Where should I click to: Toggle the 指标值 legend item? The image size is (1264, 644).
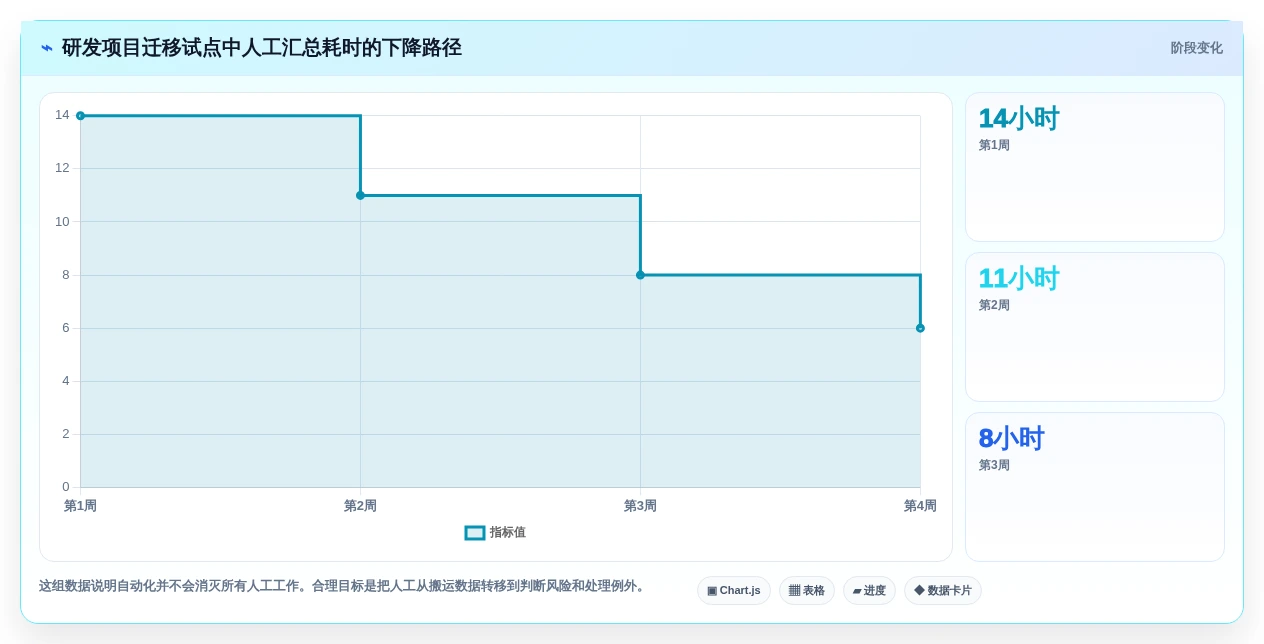tap(495, 532)
